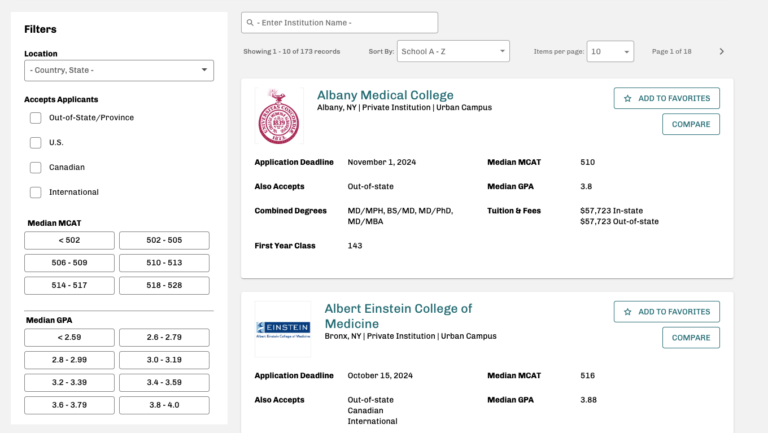Filter by Median GPA < 2.59
The height and width of the screenshot is (433, 768).
(x=70, y=337)
